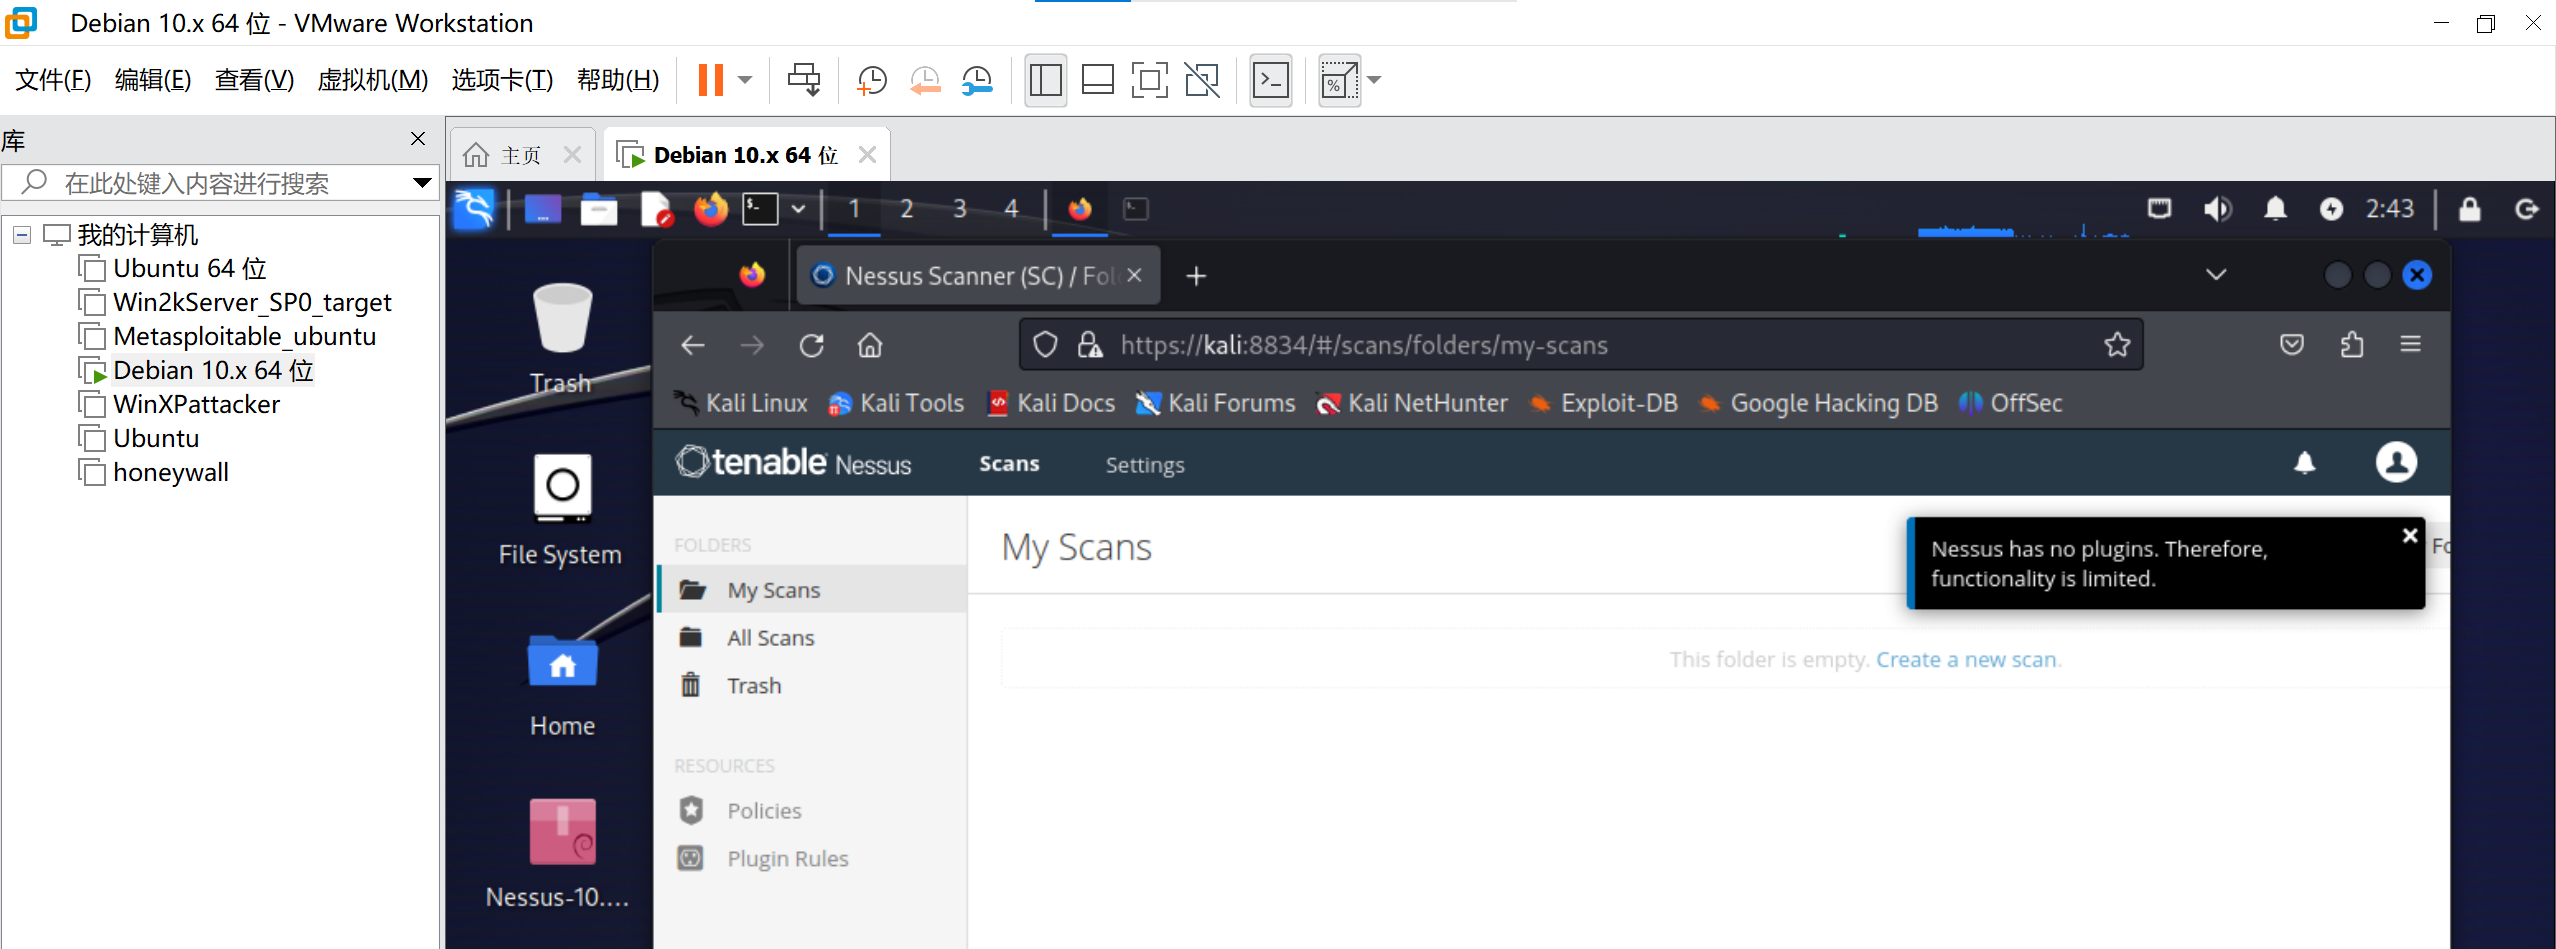Viewport: 2556px width, 949px height.
Task: Open the Firefox list all tabs chevron
Action: (x=2216, y=275)
